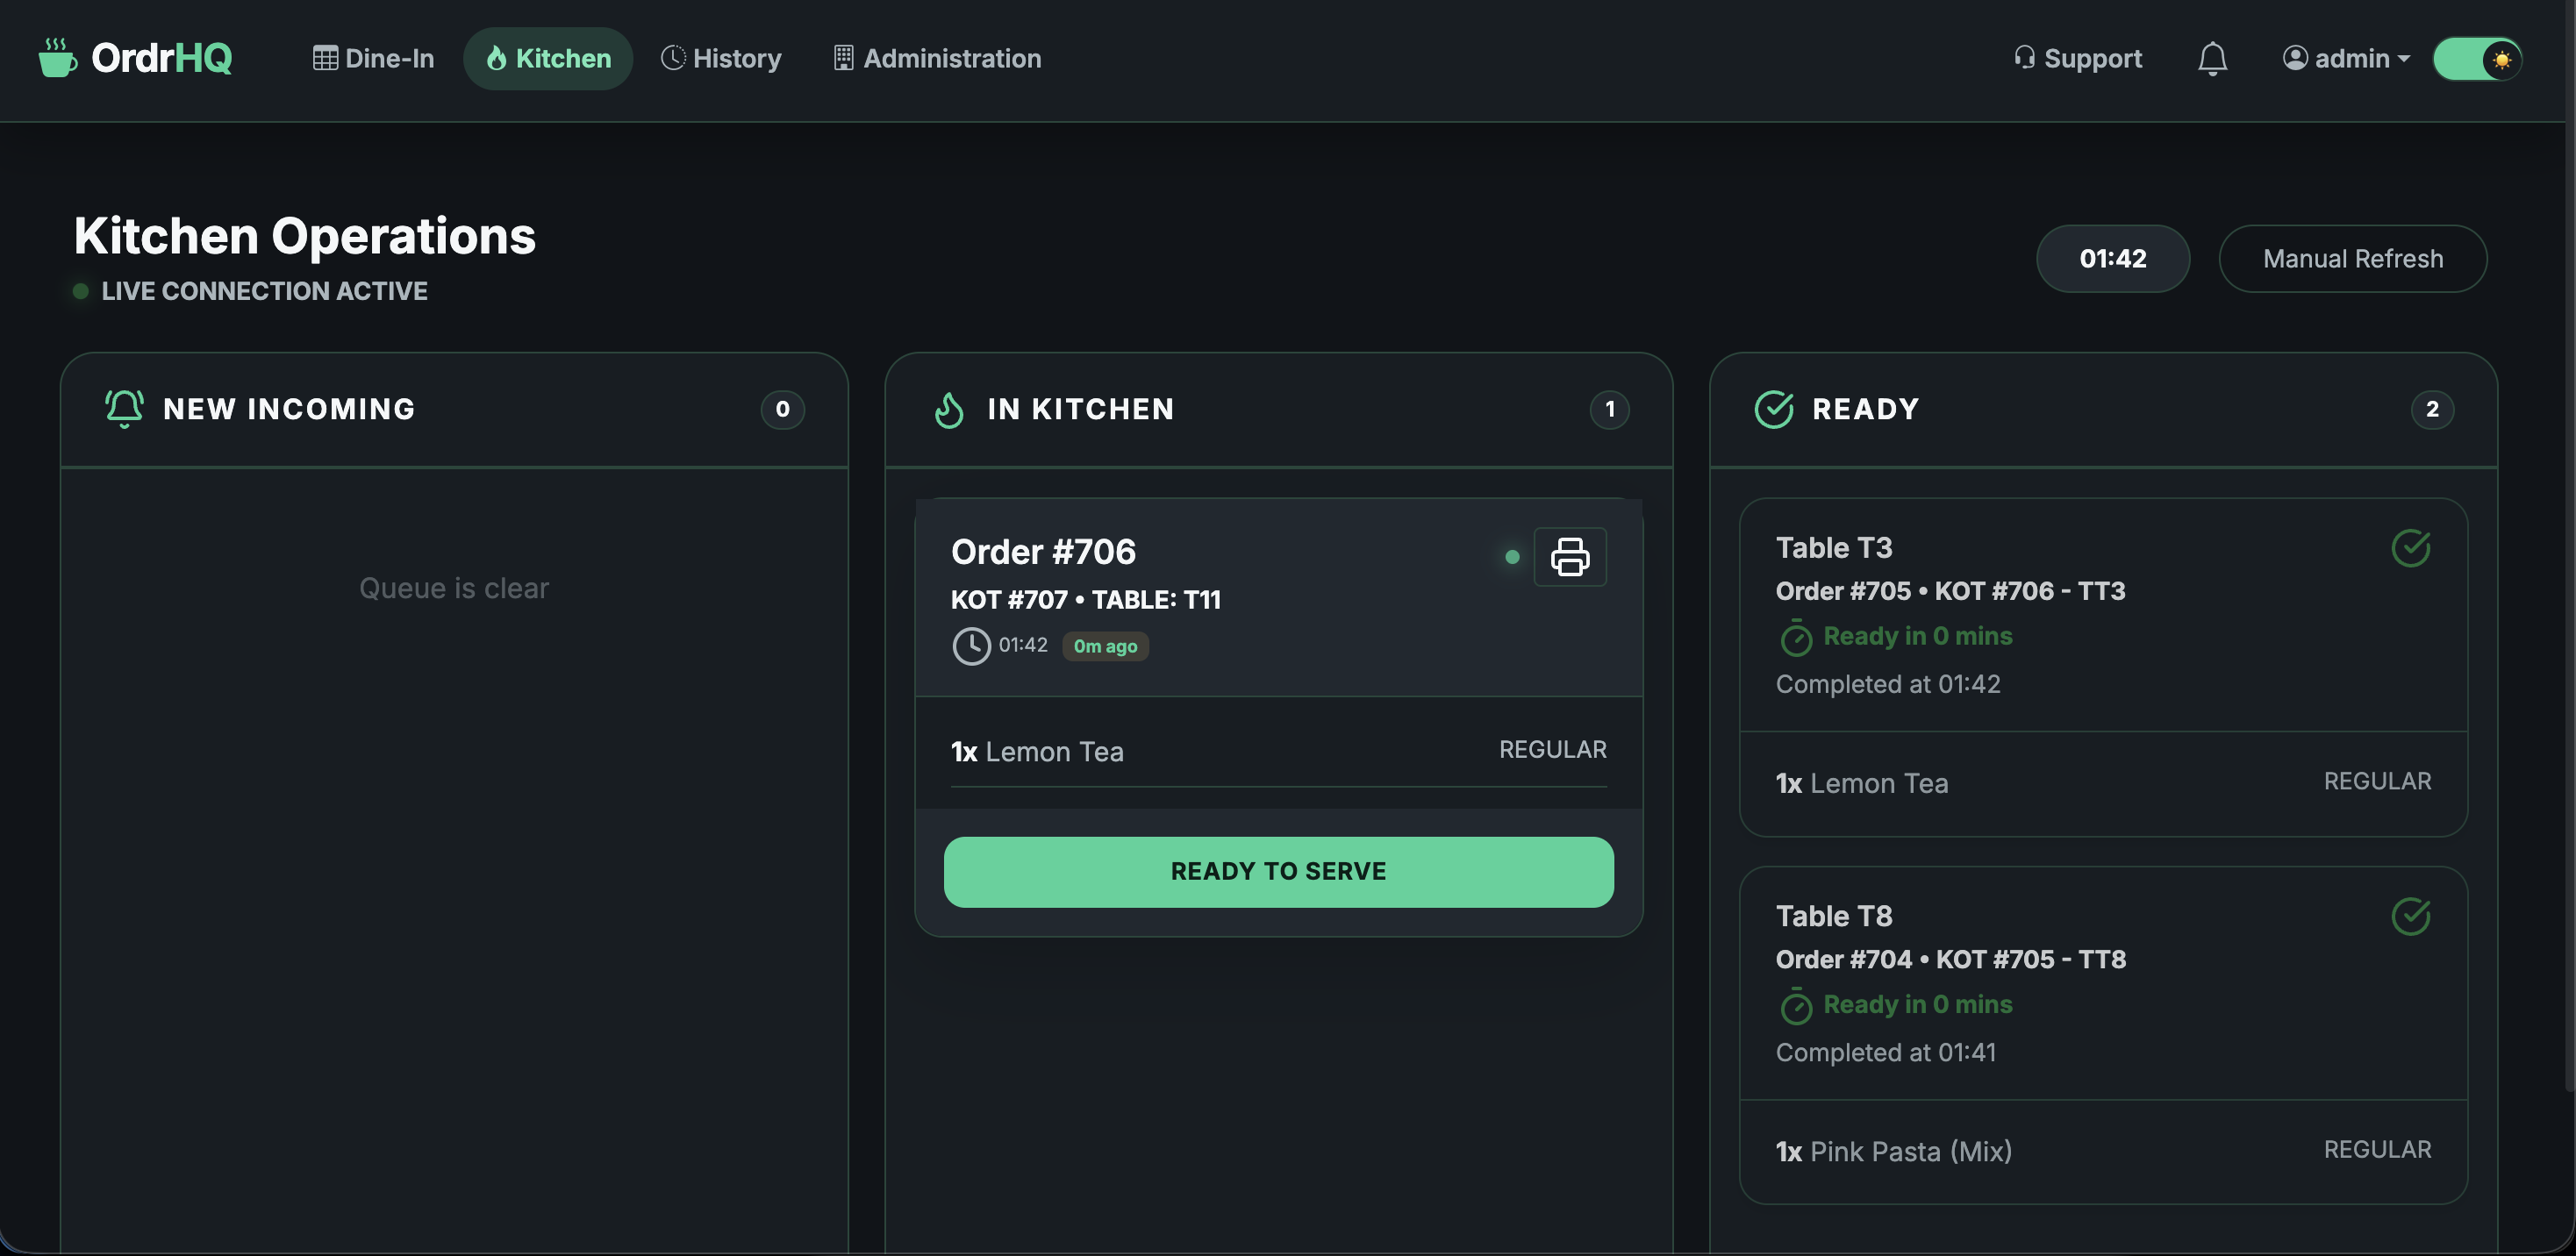Click the 01:42 clock pill
Image resolution: width=2576 pixels, height=1256 pixels.
pos(2113,258)
